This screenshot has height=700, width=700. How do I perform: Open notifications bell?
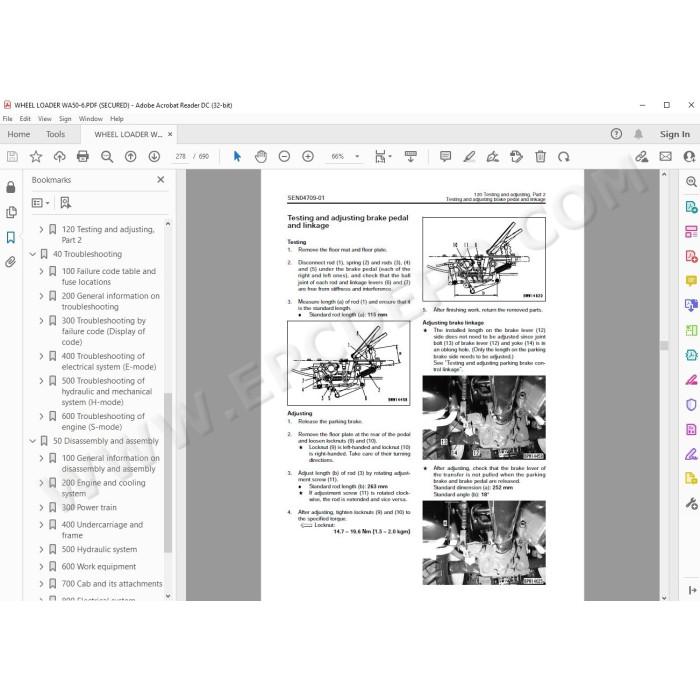tap(638, 134)
